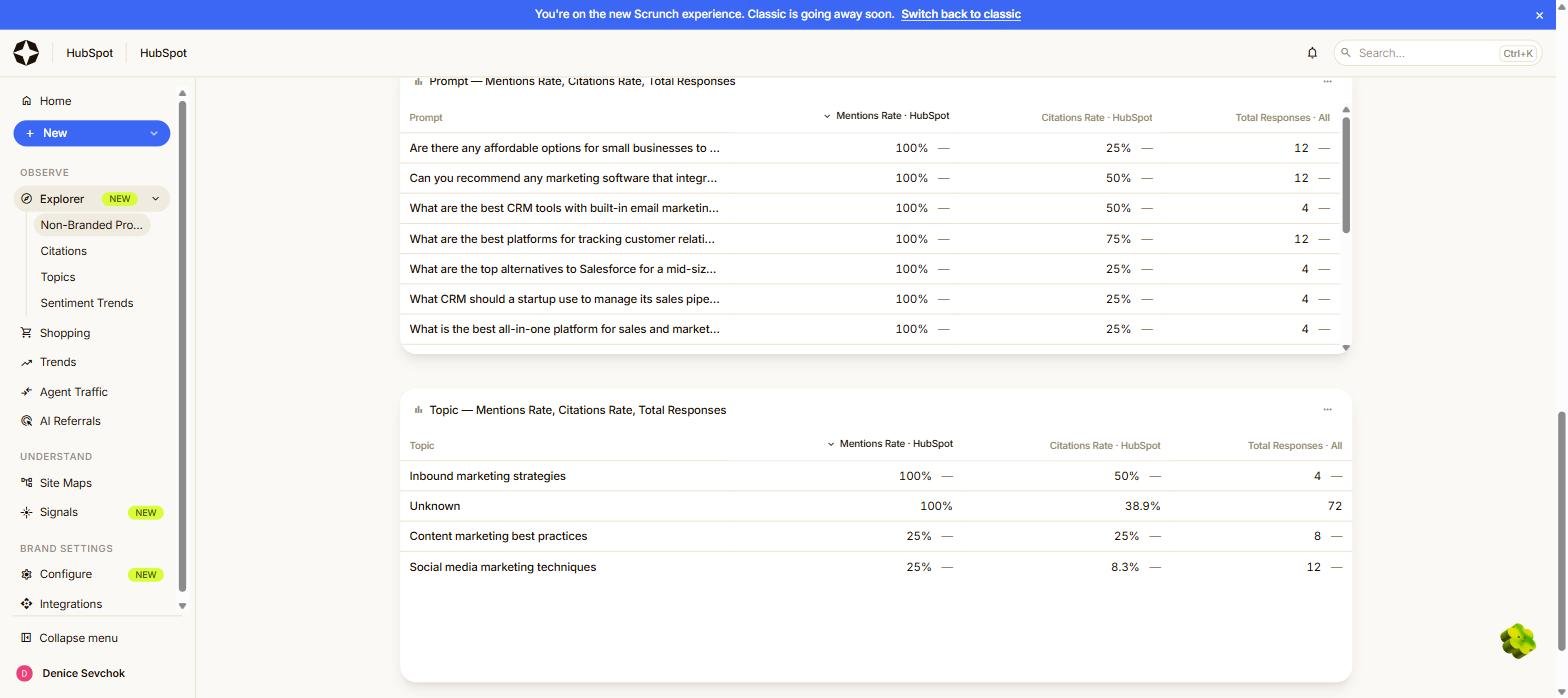Open Topics sub-item
Screen dimensions: 1568x698
pos(58,277)
